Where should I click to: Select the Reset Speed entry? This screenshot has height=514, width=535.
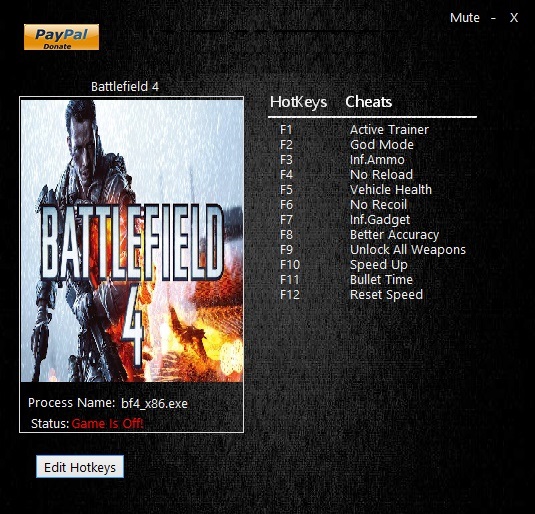[x=386, y=295]
